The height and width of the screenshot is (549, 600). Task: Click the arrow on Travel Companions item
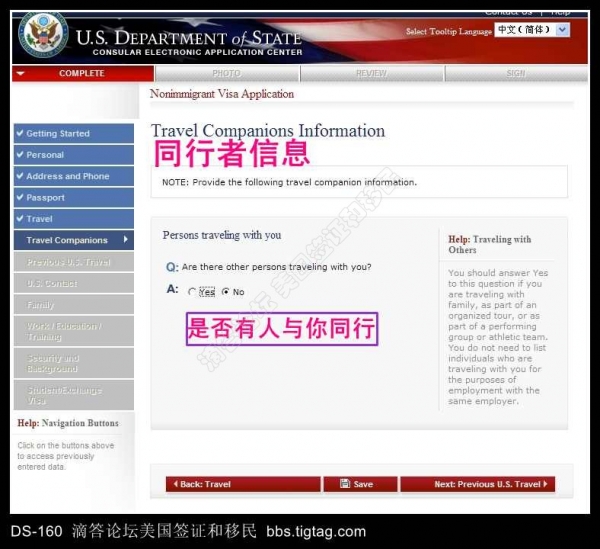pos(125,240)
